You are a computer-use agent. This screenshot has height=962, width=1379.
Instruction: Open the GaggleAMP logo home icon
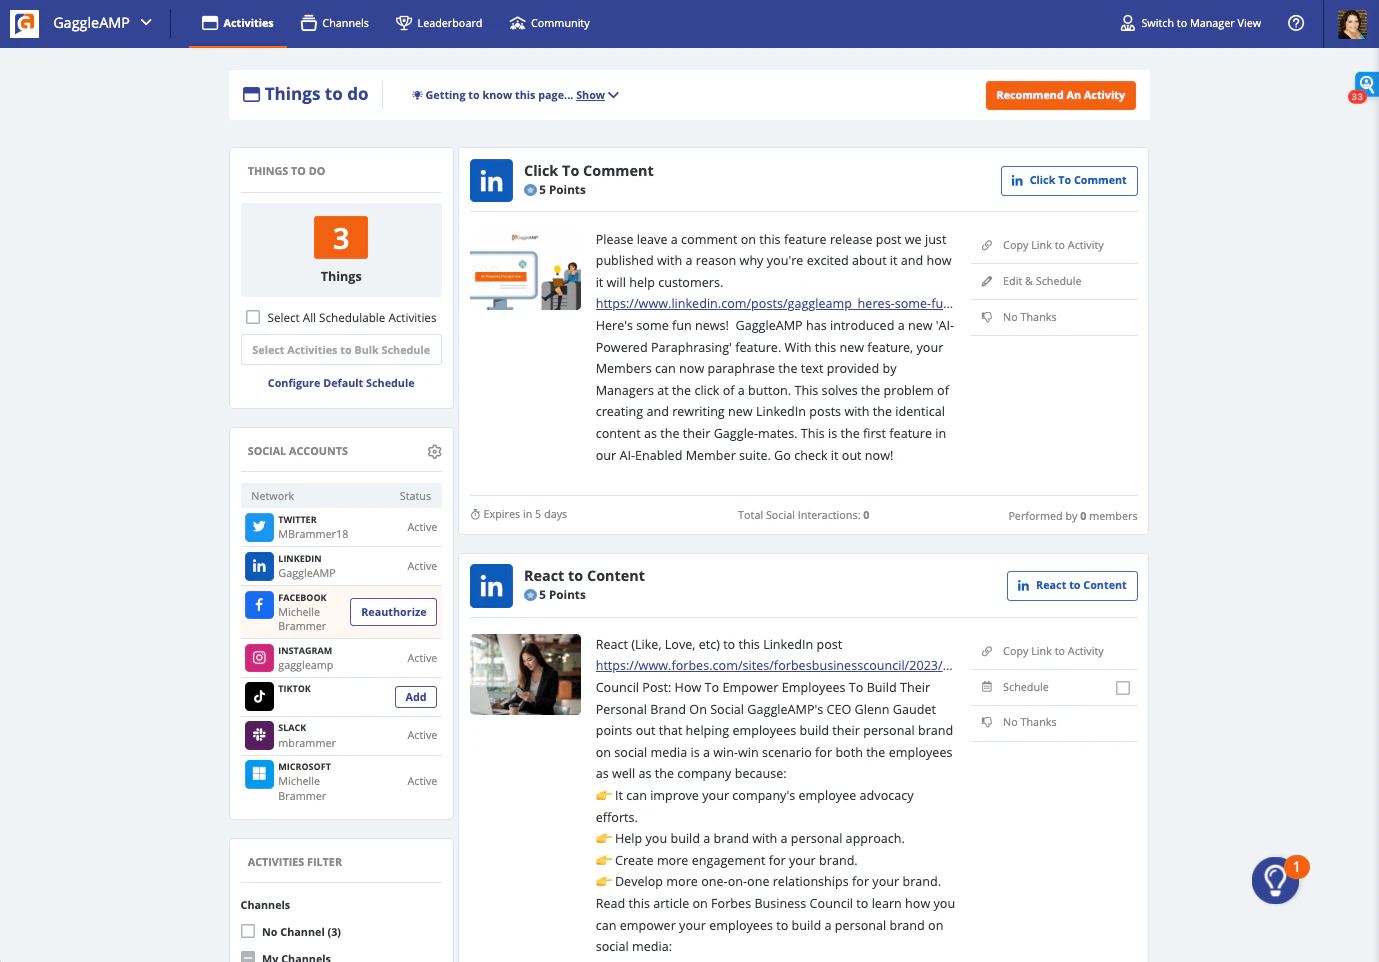[24, 23]
